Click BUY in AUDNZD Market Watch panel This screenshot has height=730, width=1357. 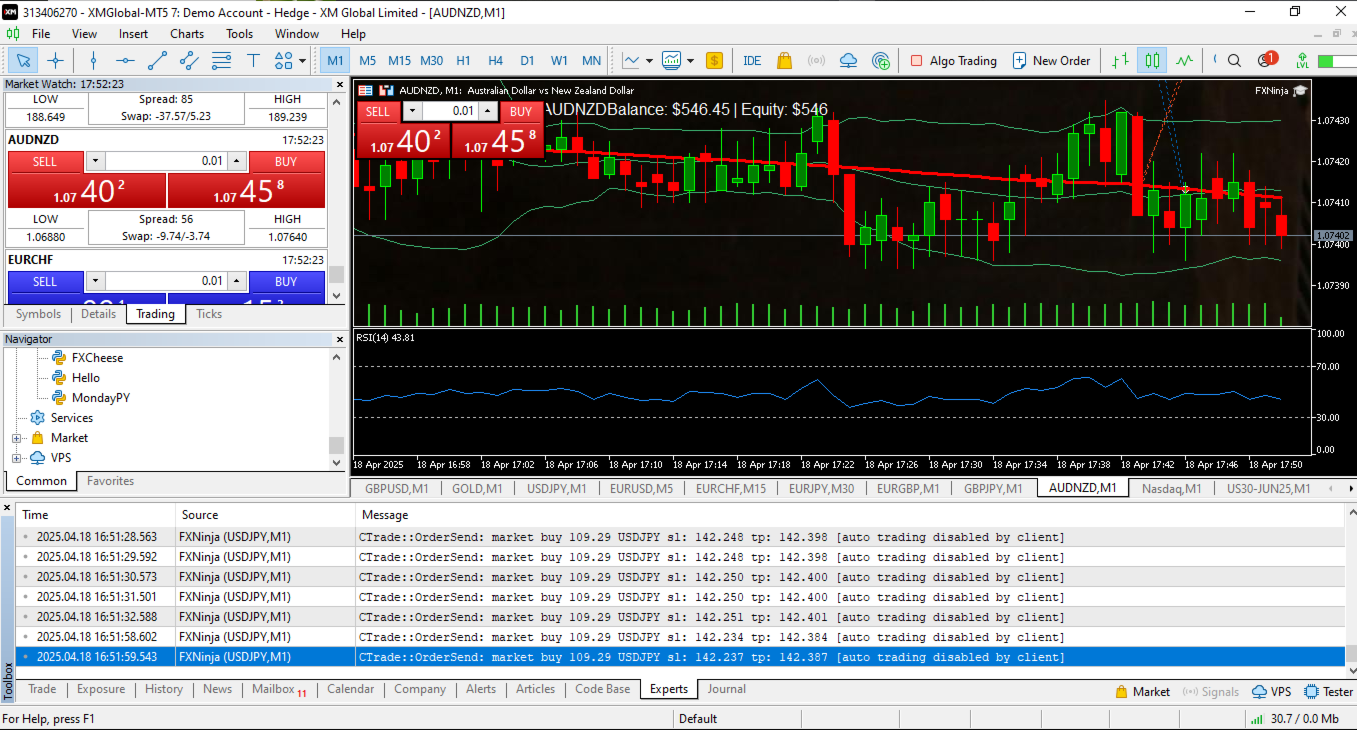pyautogui.click(x=286, y=161)
